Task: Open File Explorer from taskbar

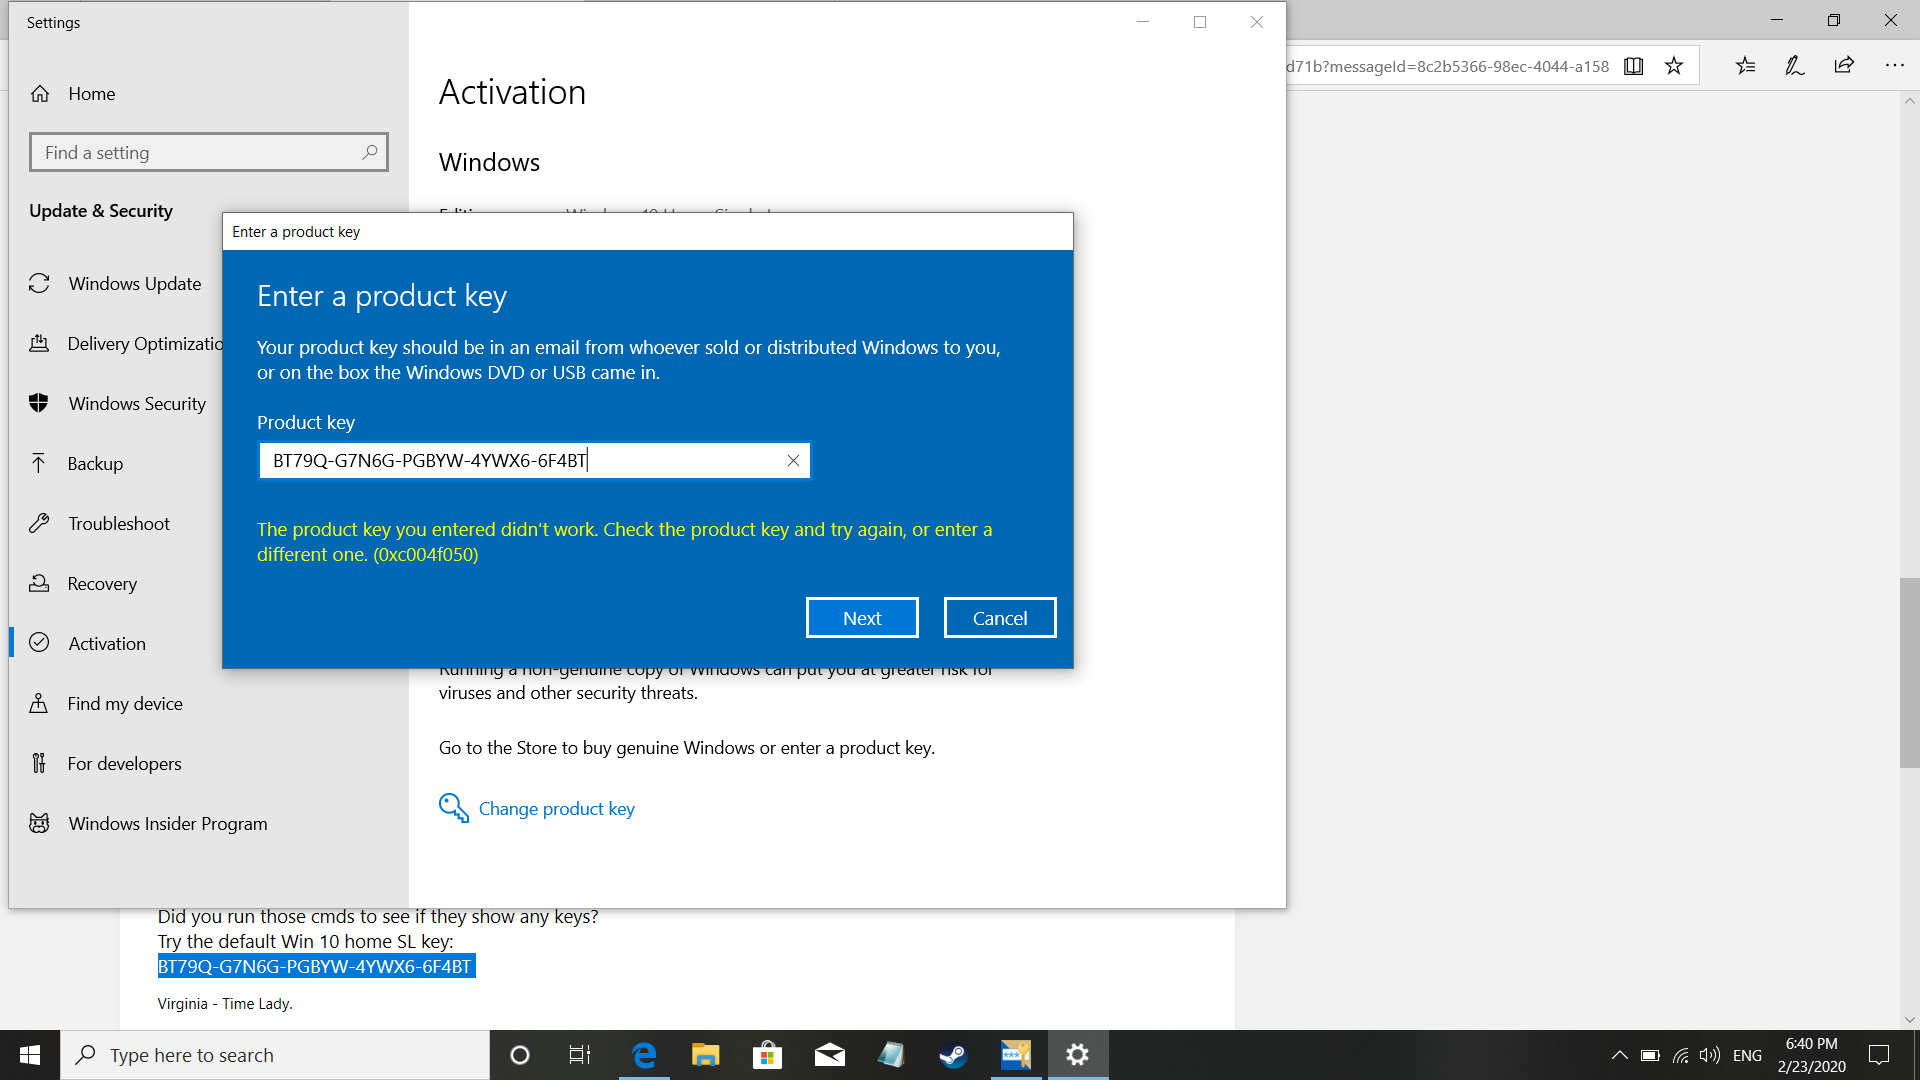Action: tap(706, 1055)
